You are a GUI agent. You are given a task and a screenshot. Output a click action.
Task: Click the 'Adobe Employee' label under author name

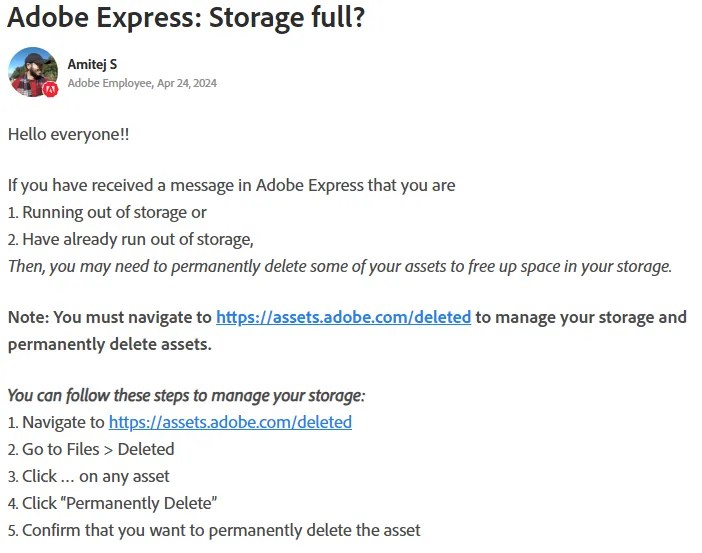click(x=109, y=83)
